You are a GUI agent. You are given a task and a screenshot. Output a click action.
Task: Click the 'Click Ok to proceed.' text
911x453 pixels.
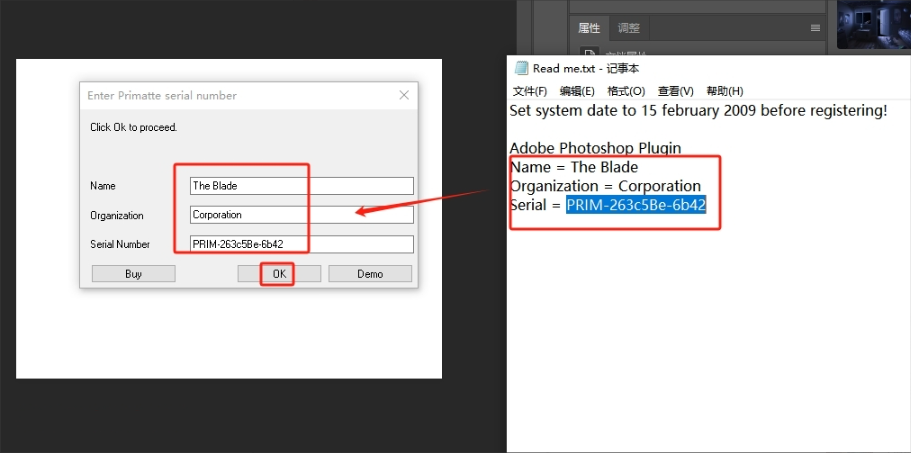134,127
